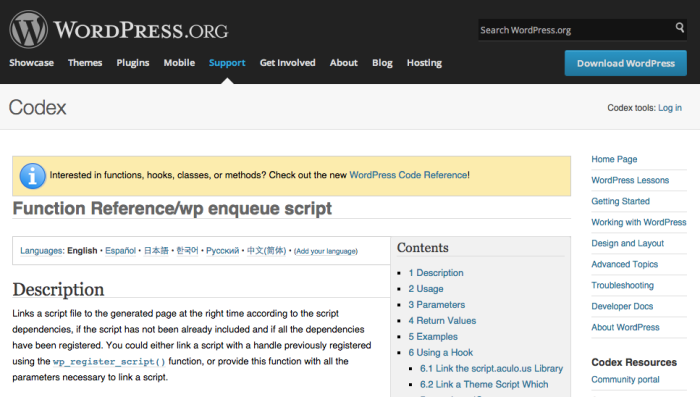This screenshot has width=700, height=397.
Task: Click the WordPress.org site title
Action: 141,30
